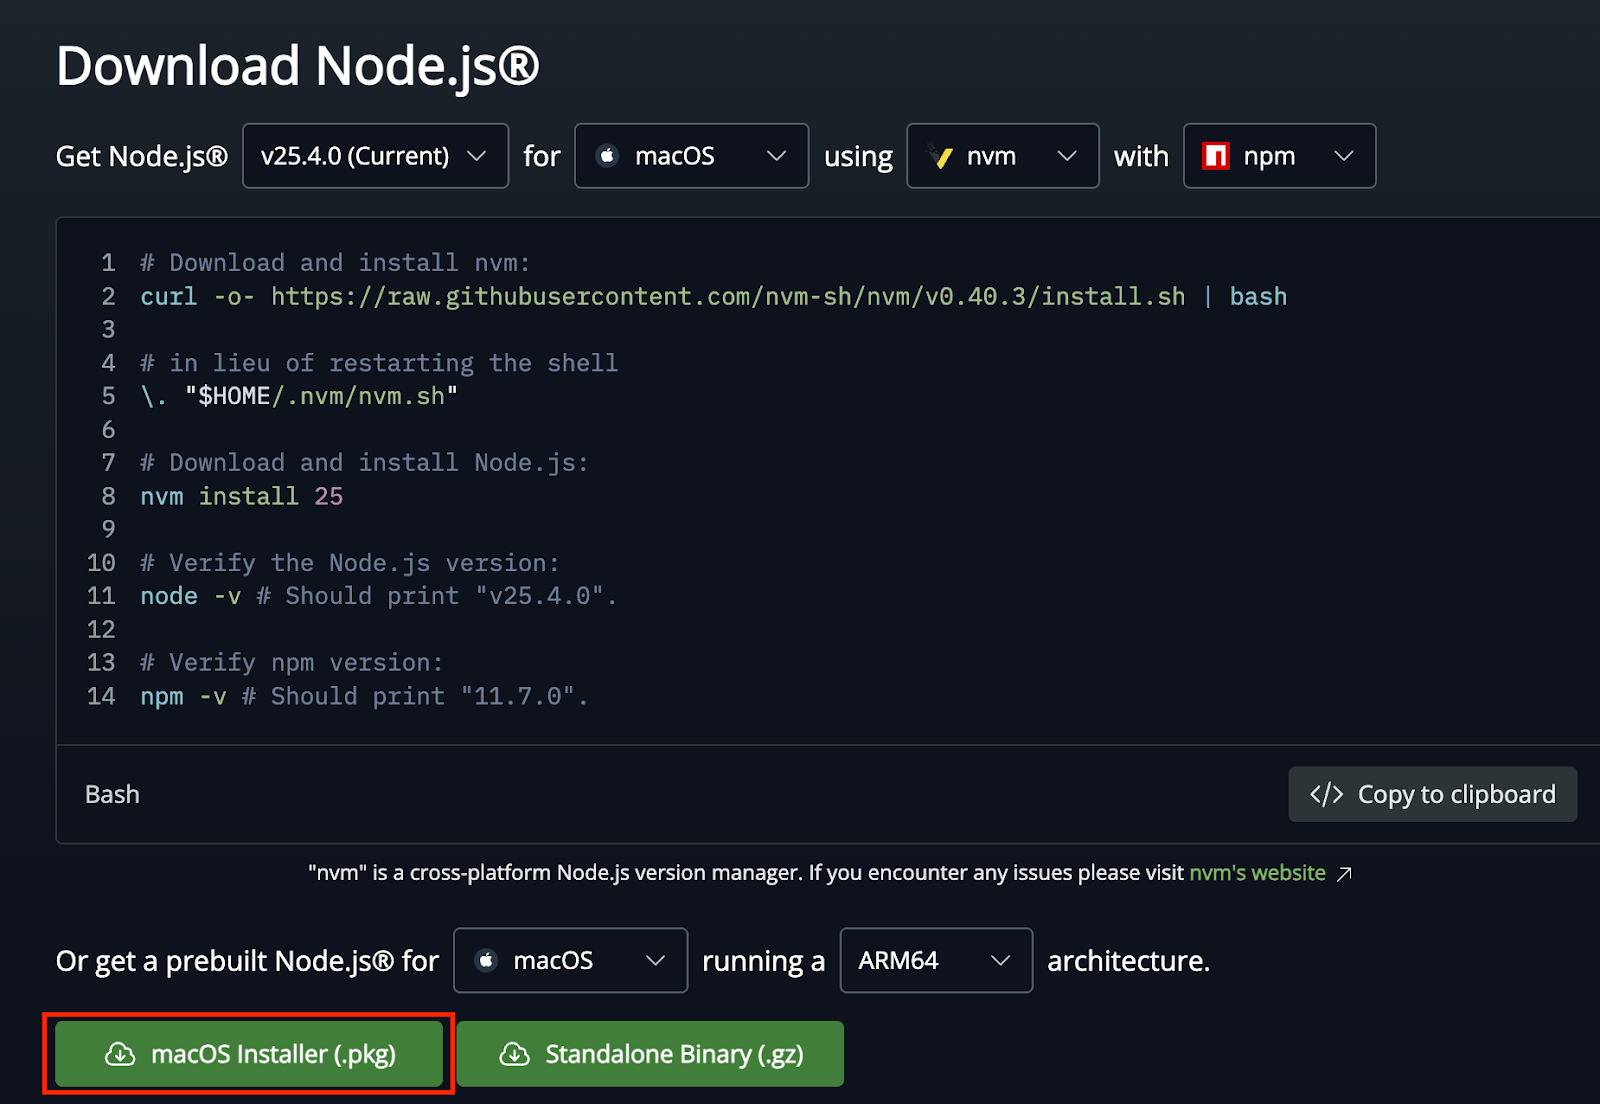
Task: Click the red npm logo icon
Action: click(x=1215, y=156)
